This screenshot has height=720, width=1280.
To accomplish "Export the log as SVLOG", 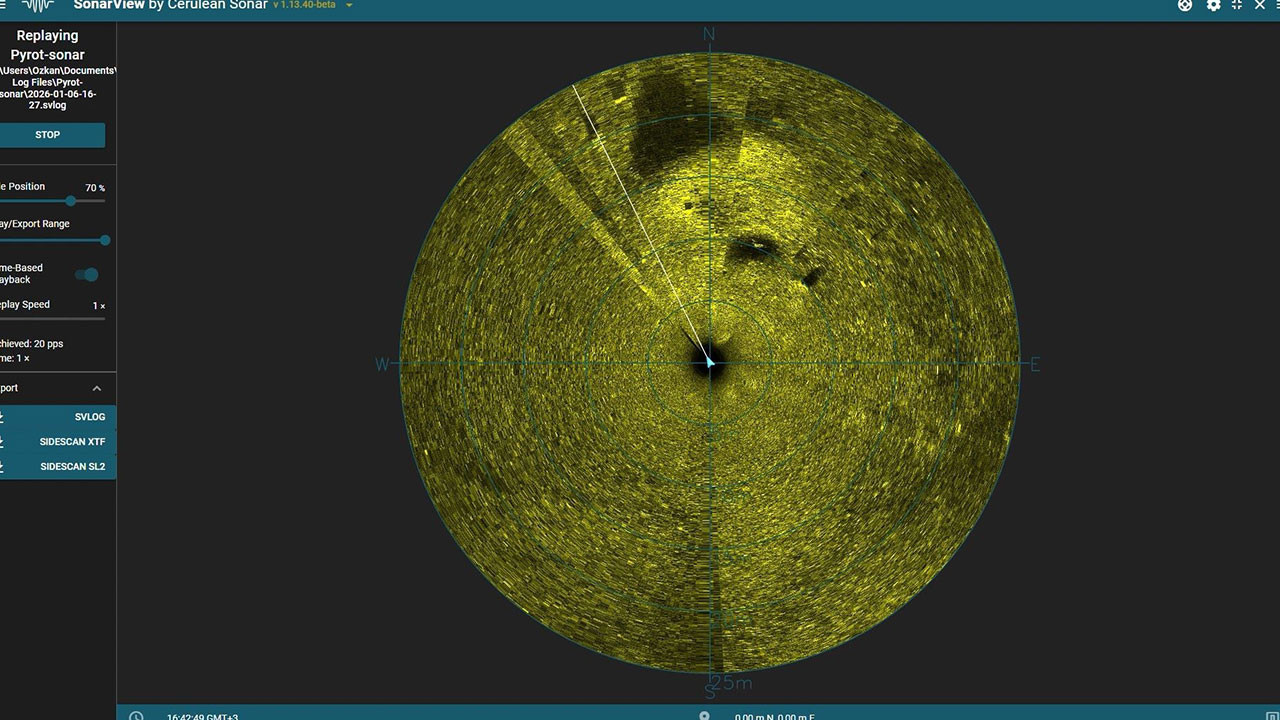I will [x=56, y=417].
